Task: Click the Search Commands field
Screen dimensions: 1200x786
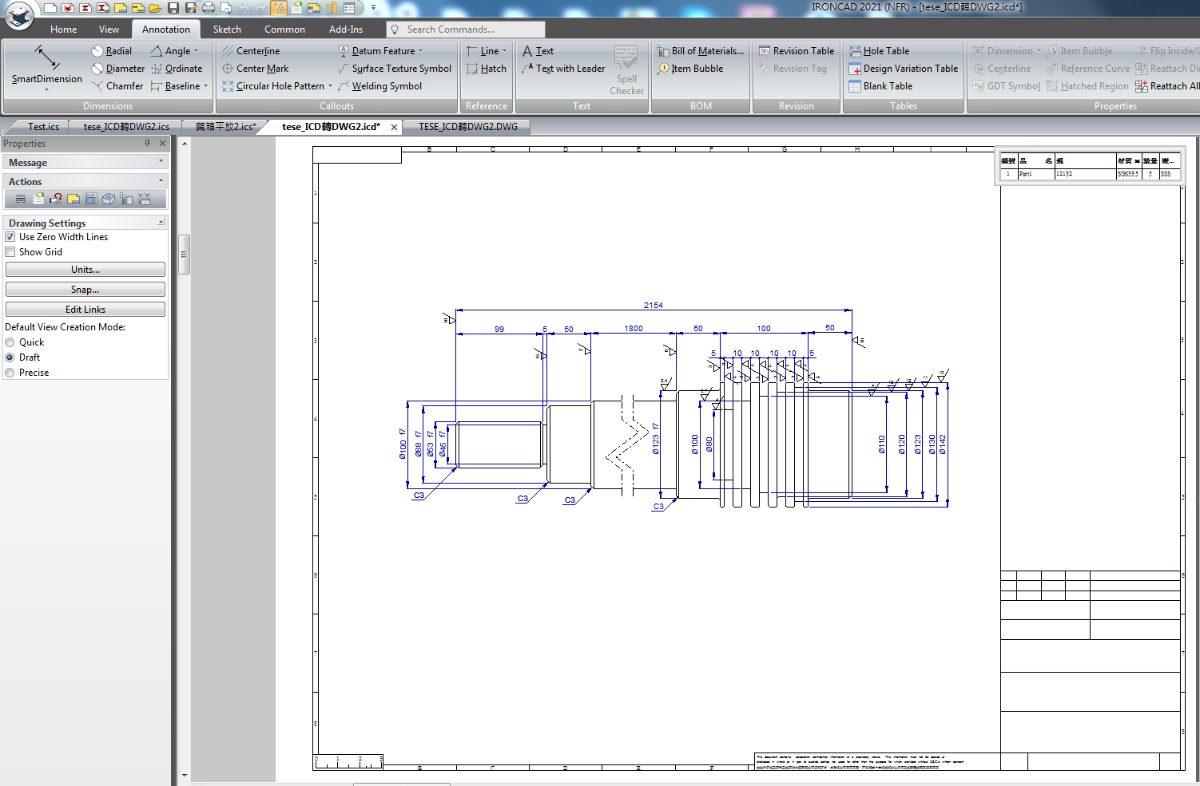Action: [466, 29]
